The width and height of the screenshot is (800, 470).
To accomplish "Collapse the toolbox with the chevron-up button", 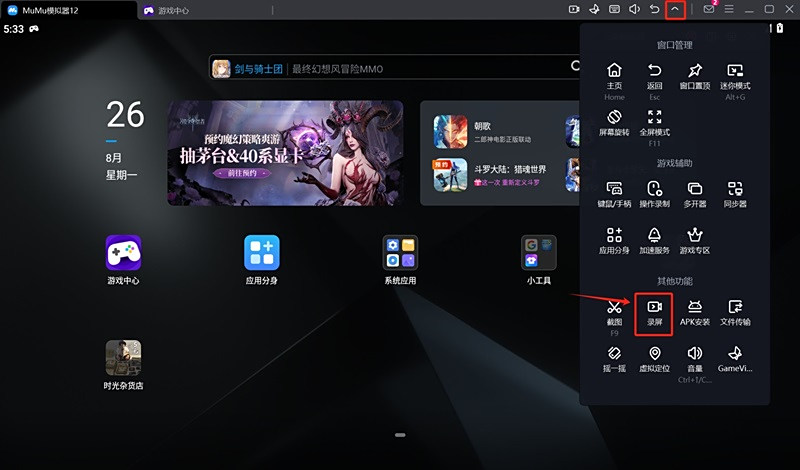I will pos(675,9).
